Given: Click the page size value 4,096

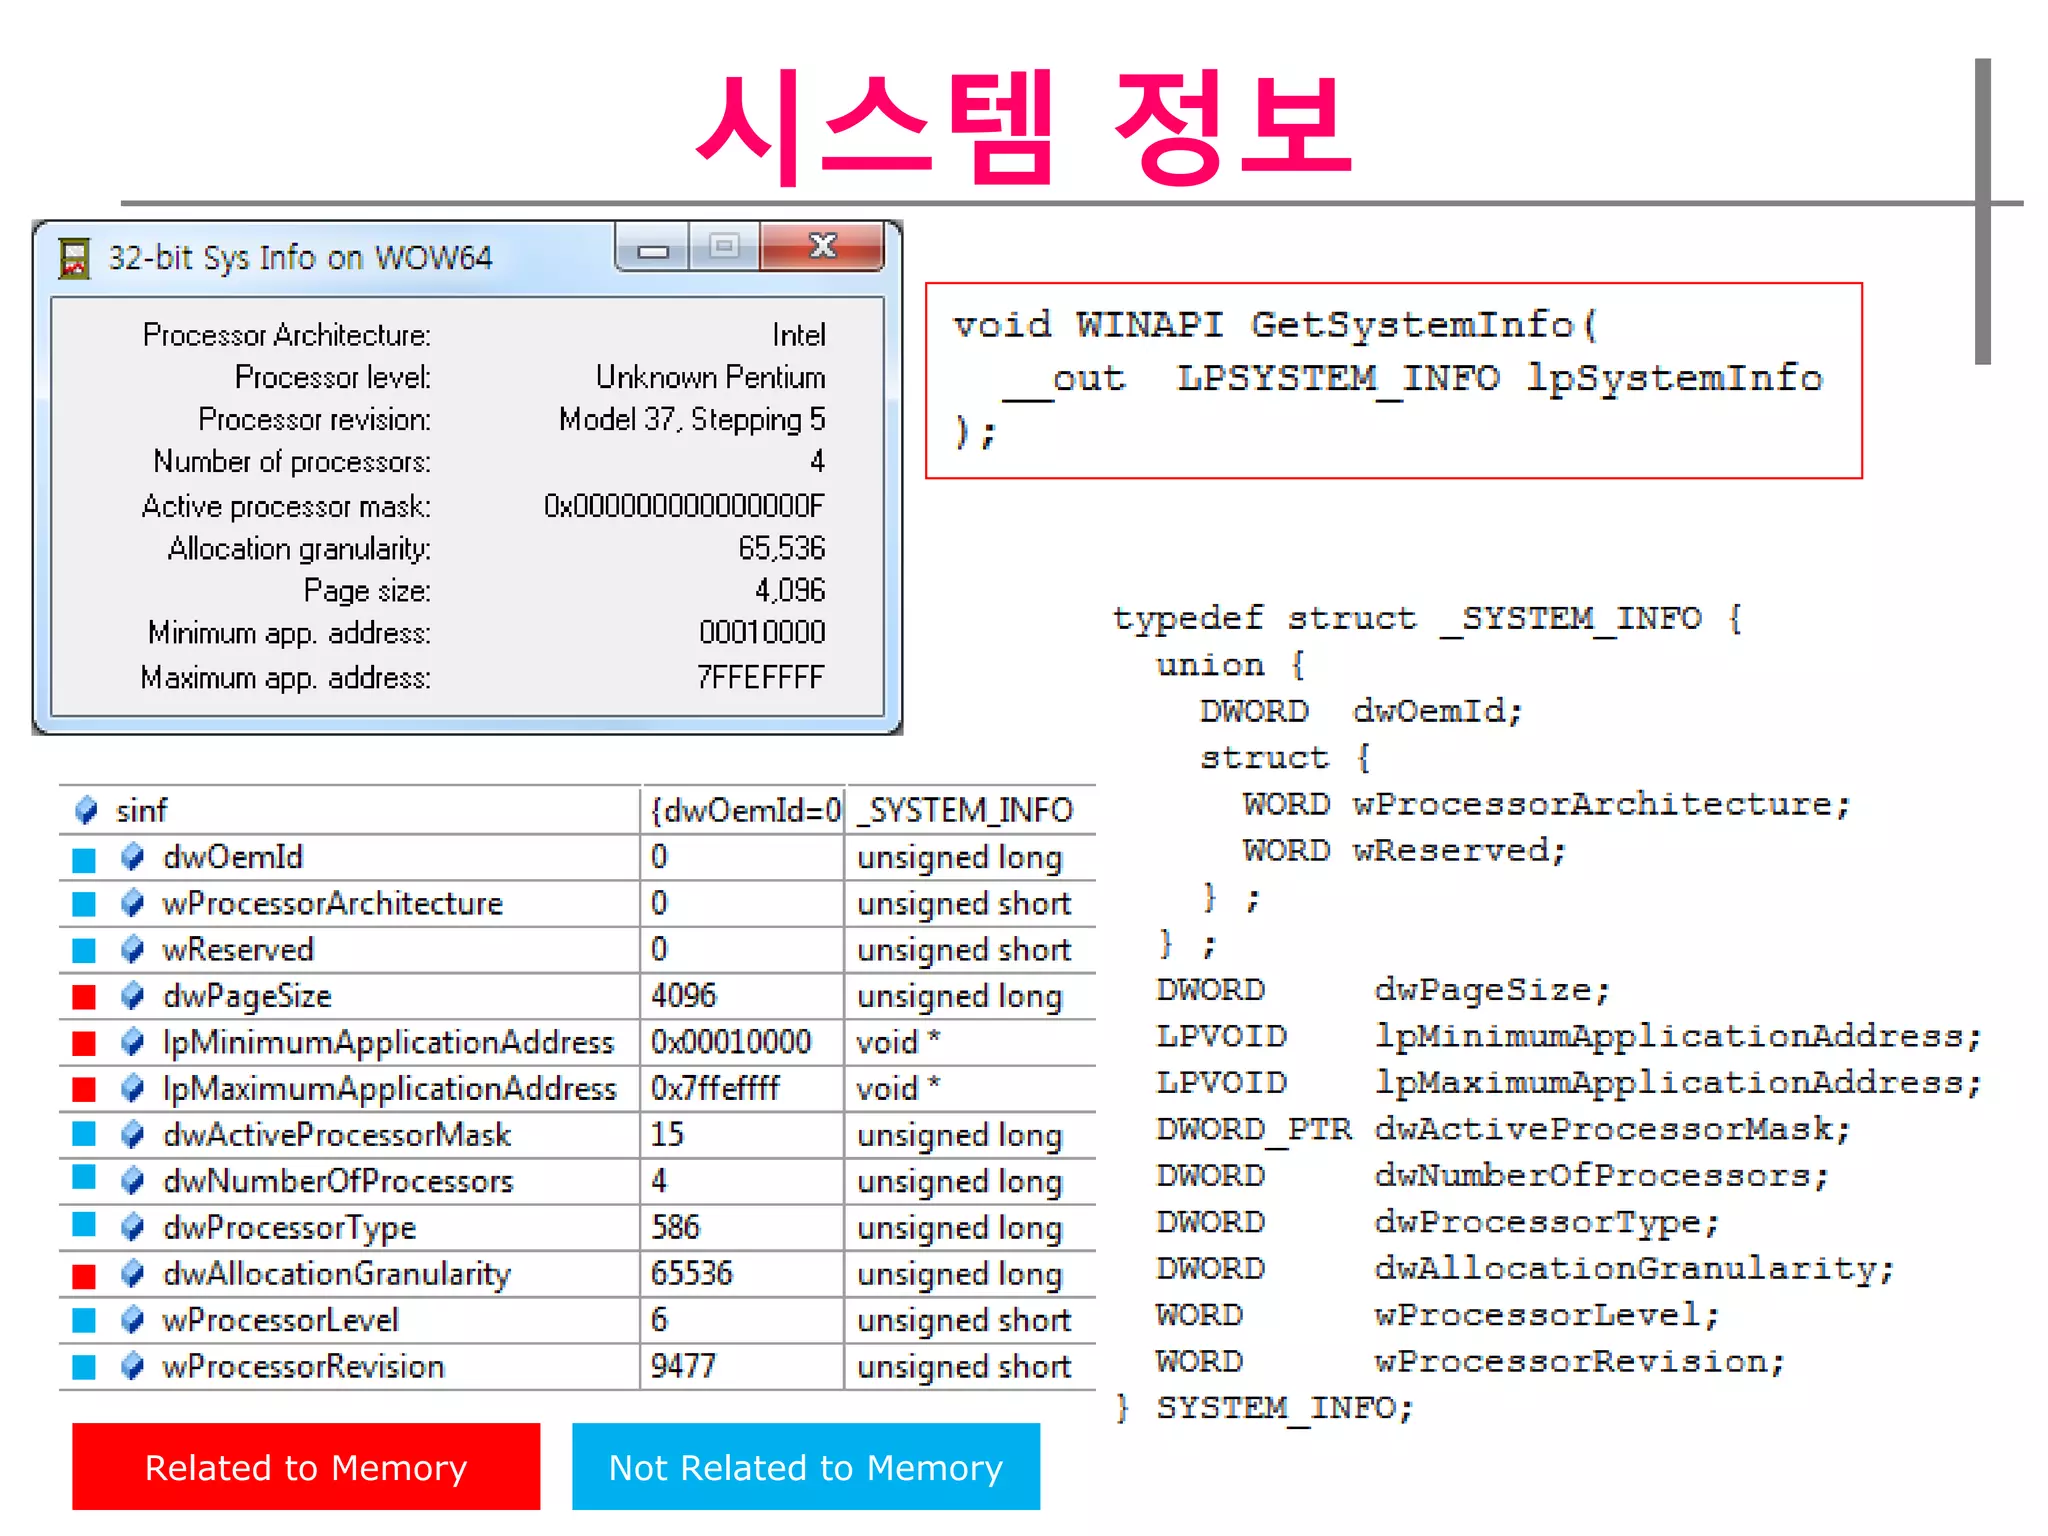Looking at the screenshot, I should tap(790, 590).
